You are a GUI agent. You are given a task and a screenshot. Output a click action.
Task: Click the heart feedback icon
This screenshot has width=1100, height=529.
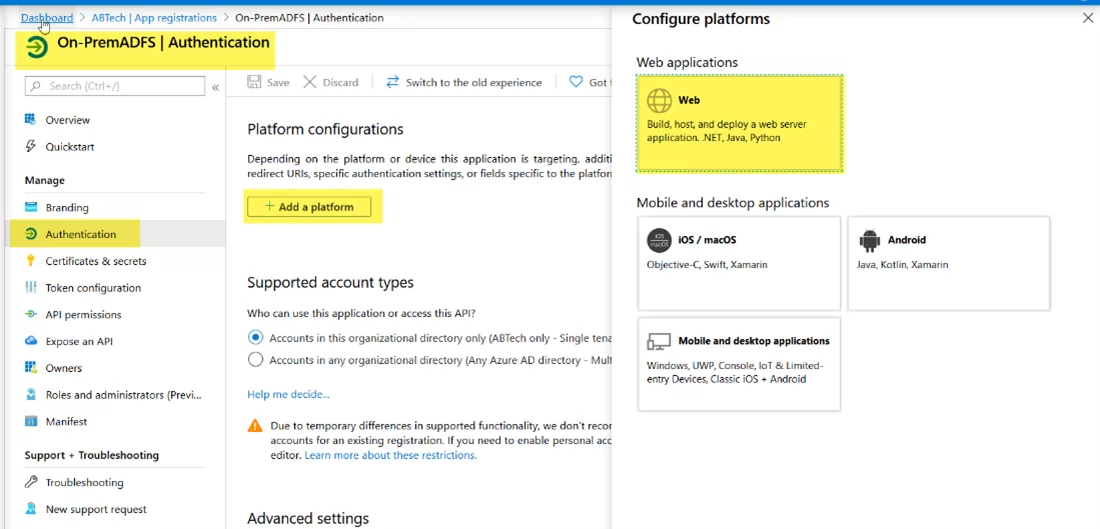576,82
